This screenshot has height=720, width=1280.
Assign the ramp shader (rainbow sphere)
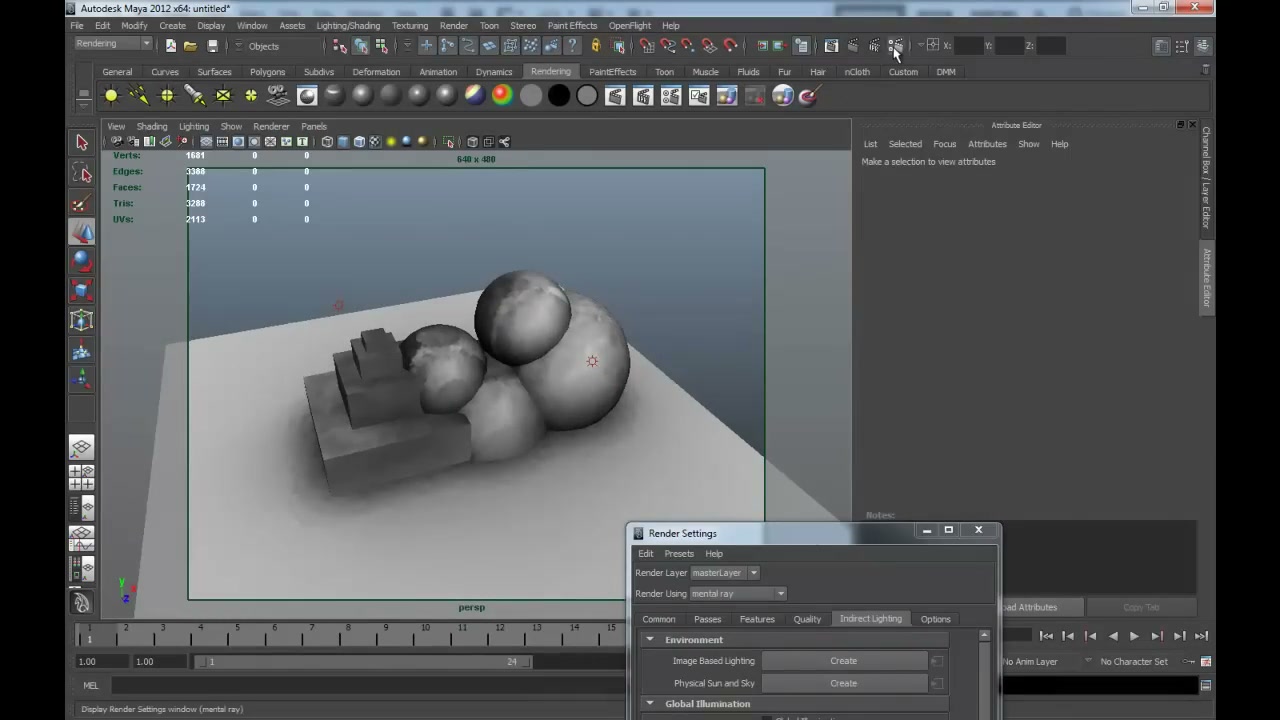503,96
